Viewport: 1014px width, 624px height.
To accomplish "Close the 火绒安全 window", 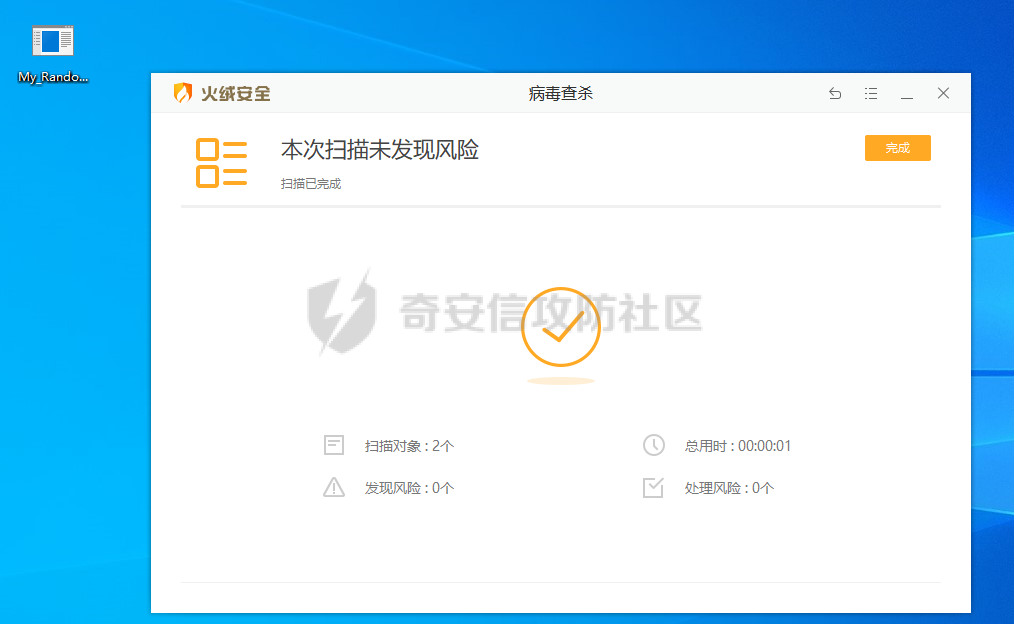I will click(x=944, y=93).
